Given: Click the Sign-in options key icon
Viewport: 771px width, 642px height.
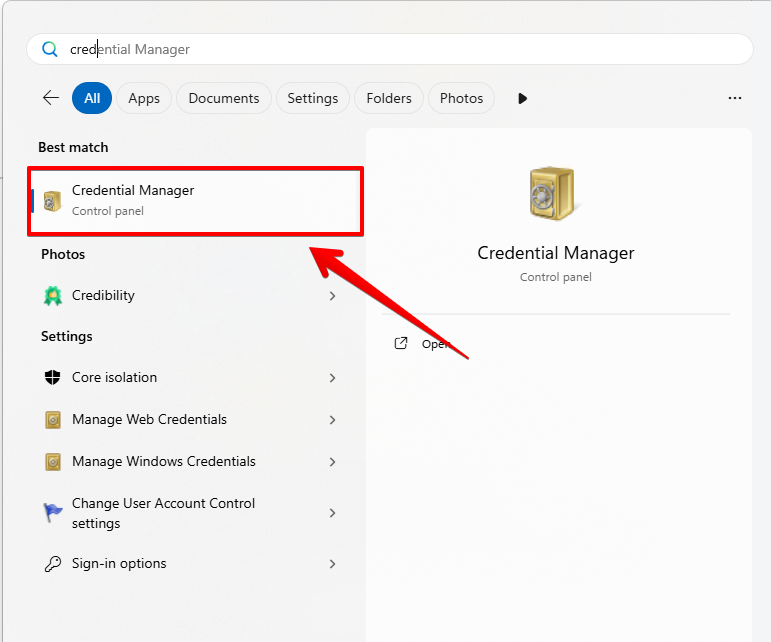Looking at the screenshot, I should click(53, 564).
